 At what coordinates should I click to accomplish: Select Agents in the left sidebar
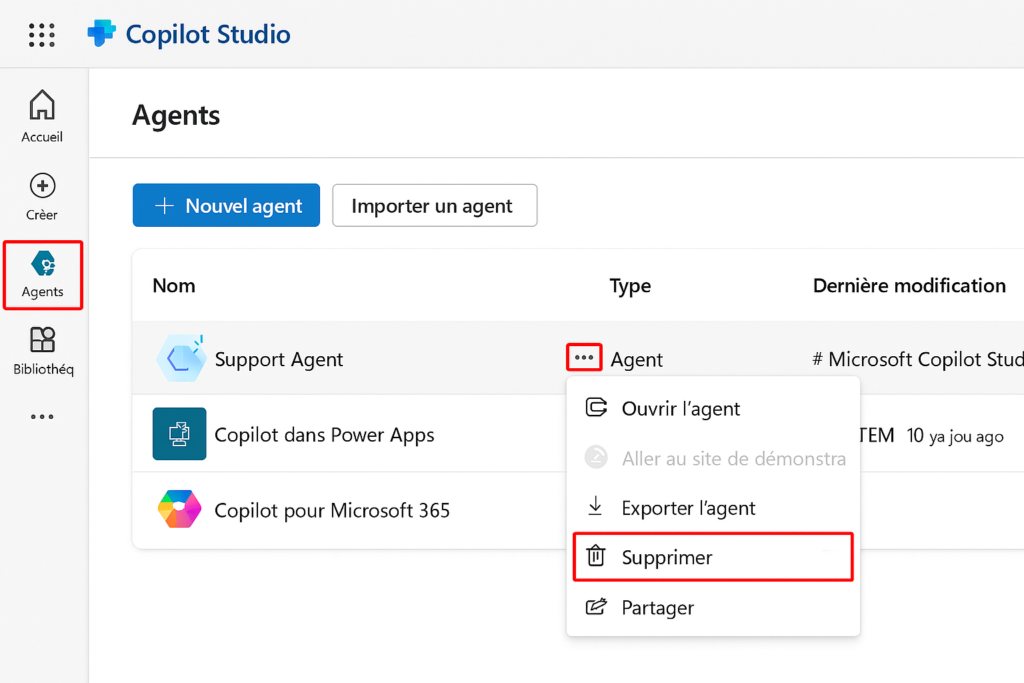coord(43,275)
